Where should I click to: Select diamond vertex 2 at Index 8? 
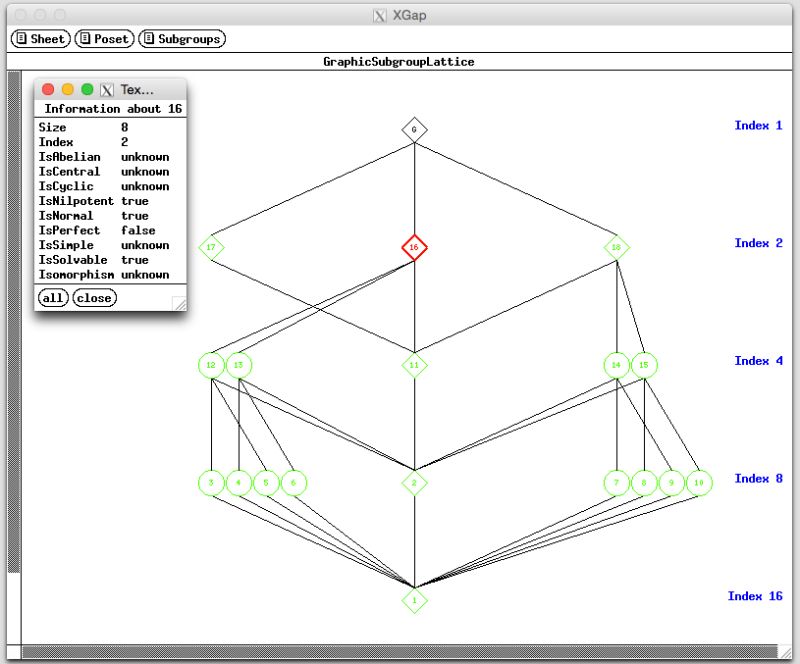414,482
